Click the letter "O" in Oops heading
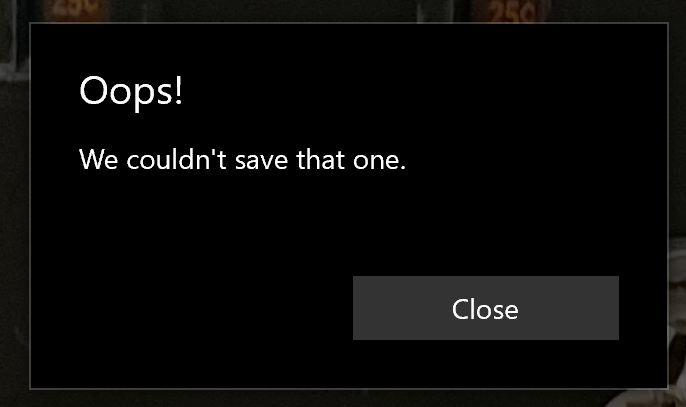686x407 pixels. click(93, 90)
